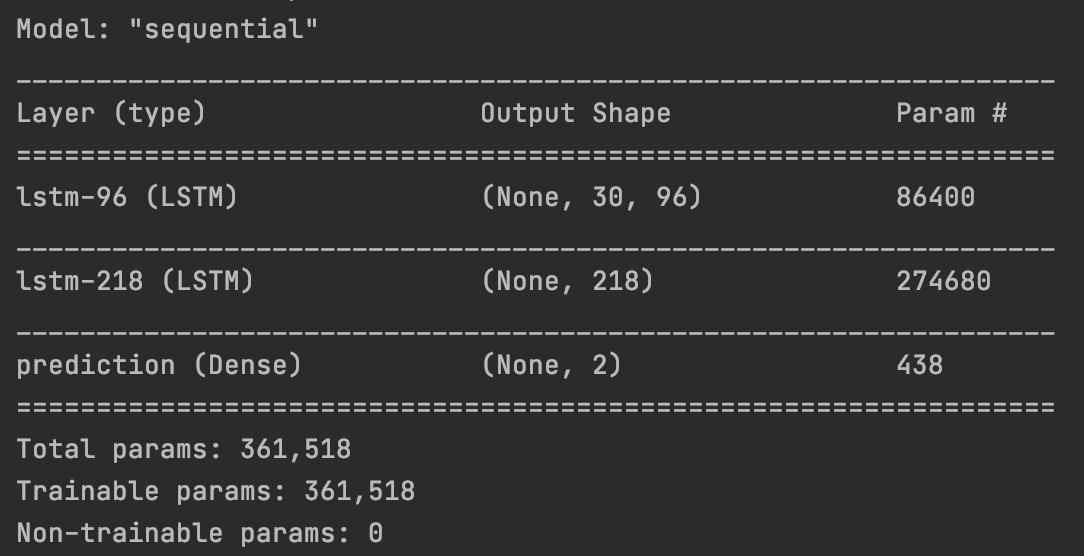
Task: Click the "Trainable params: 361,518" line
Action: pos(216,491)
